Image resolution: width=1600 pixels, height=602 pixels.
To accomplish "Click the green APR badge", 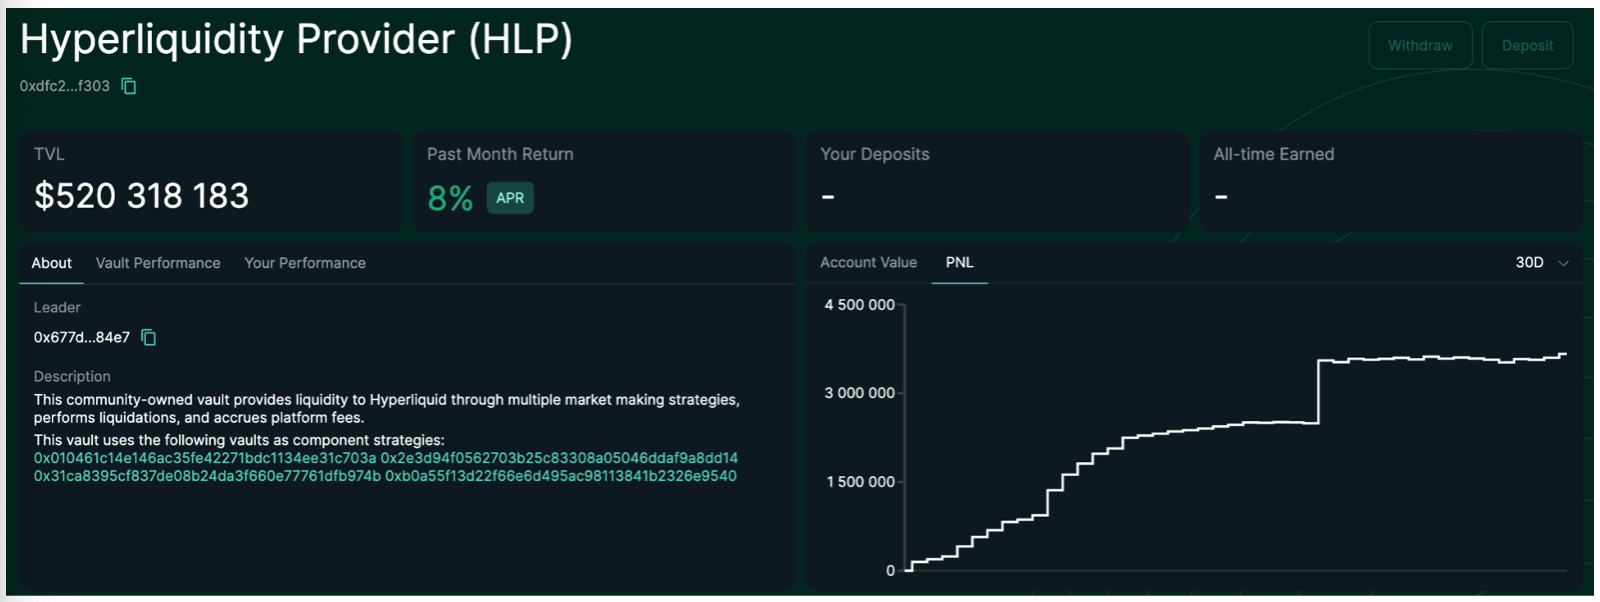I will click(510, 198).
